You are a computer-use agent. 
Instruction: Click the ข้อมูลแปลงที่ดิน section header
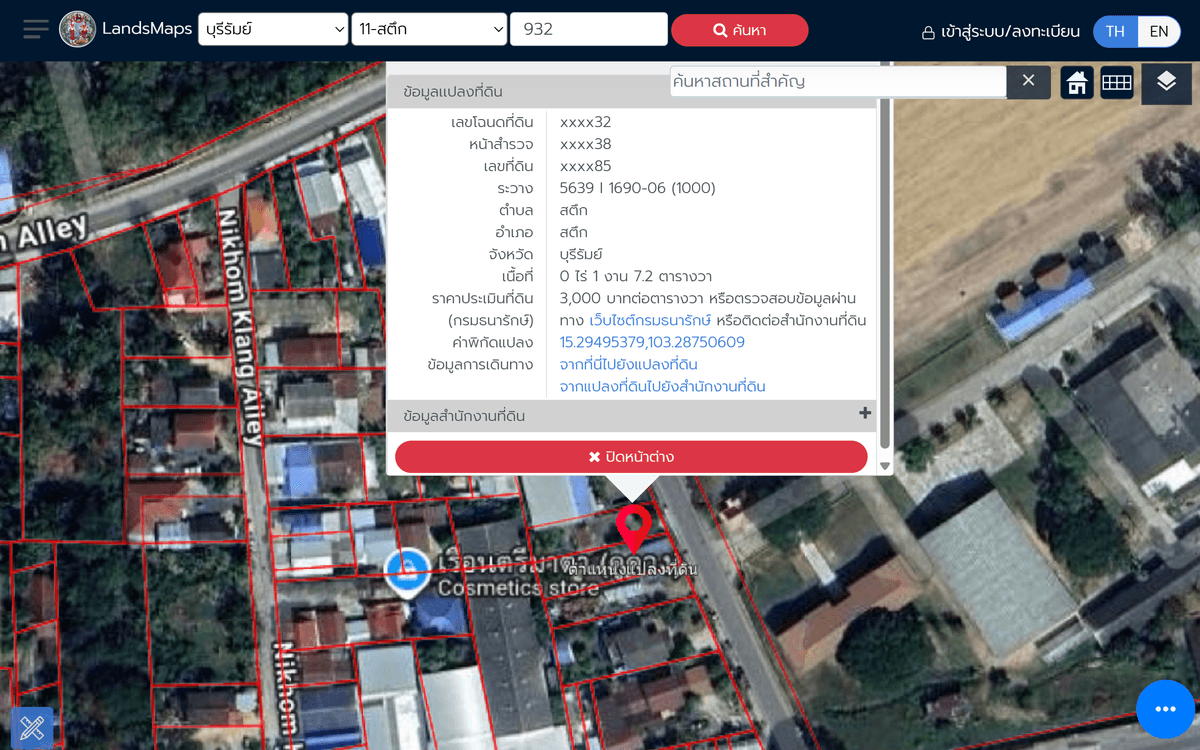(631, 91)
